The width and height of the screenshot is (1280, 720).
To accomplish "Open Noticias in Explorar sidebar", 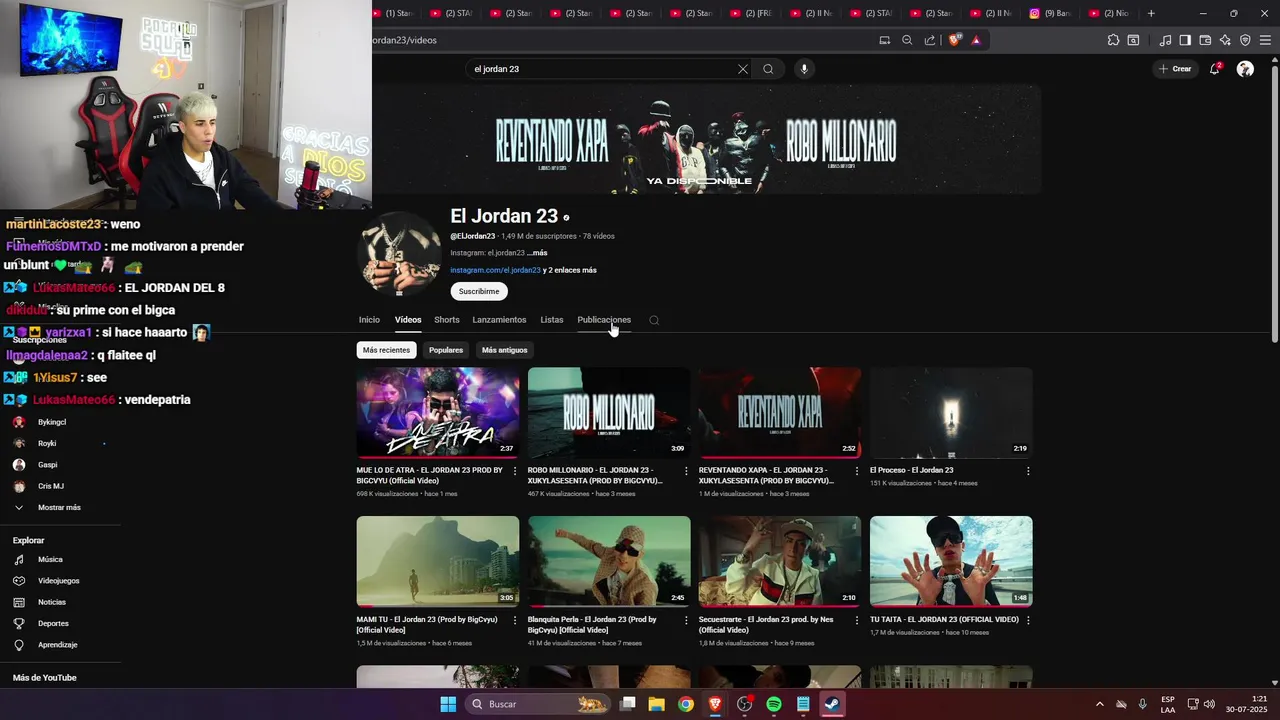I will tap(52, 602).
